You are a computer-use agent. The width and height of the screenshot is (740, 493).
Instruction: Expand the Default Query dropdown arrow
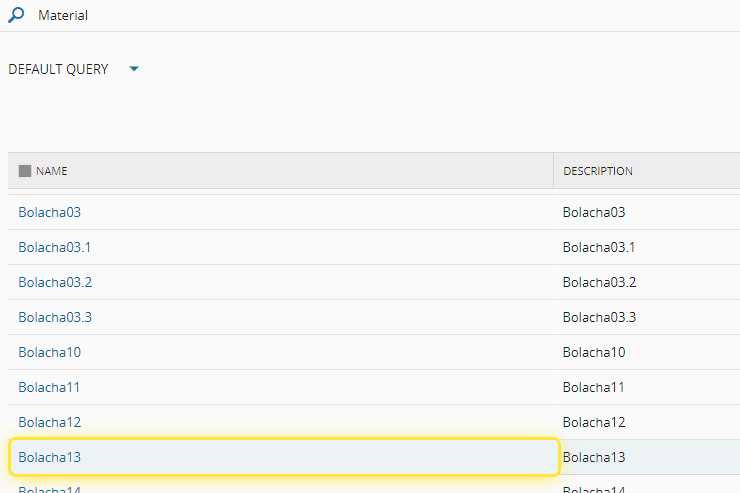click(134, 69)
